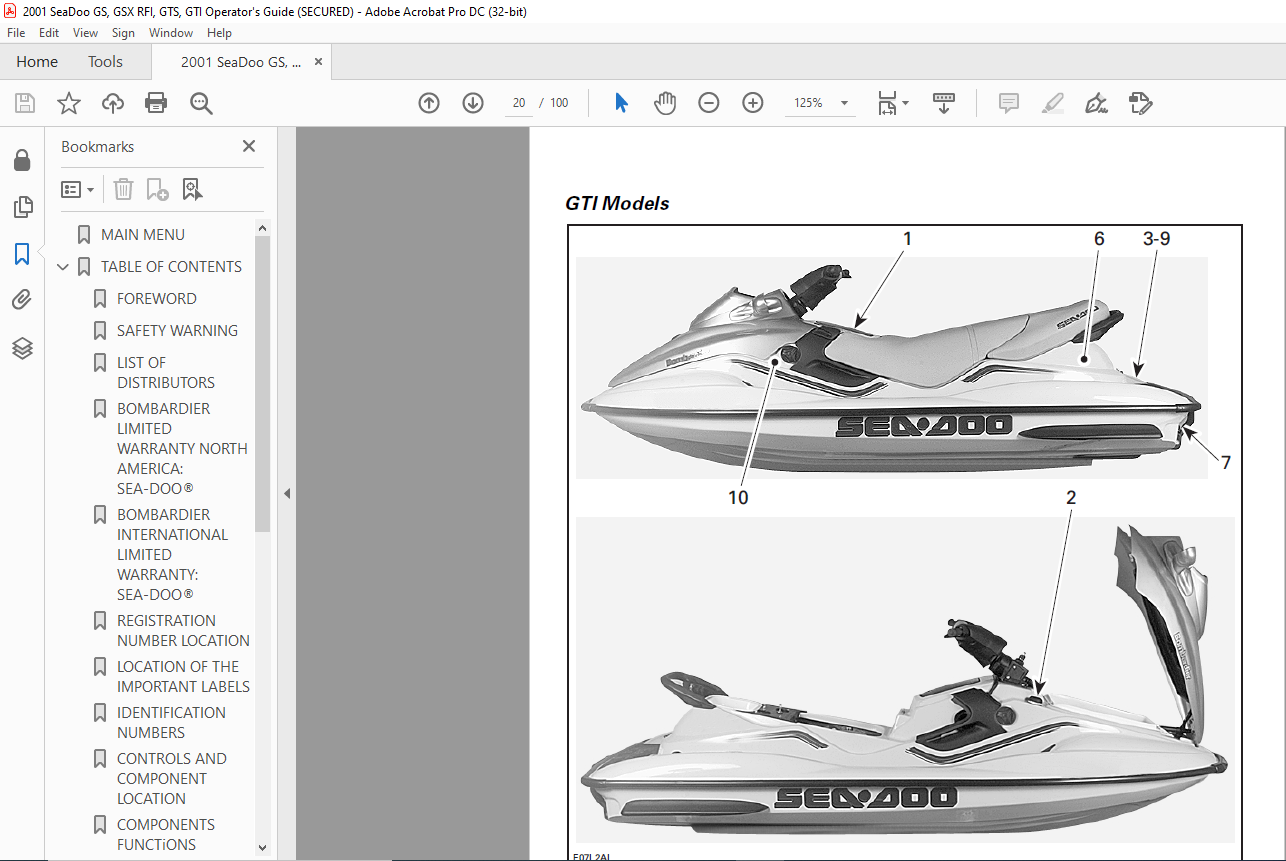Open the Edit menu
This screenshot has width=1286, height=861.
click(x=49, y=33)
